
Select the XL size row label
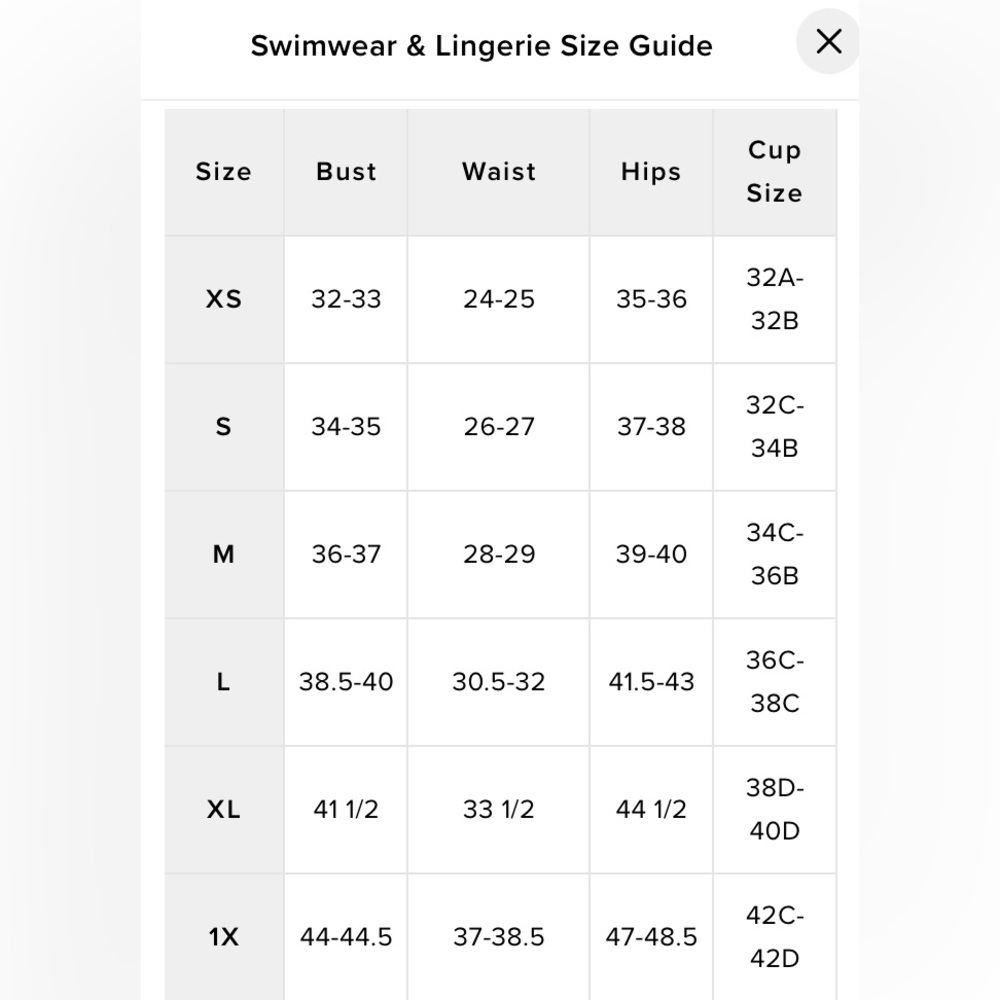click(224, 810)
